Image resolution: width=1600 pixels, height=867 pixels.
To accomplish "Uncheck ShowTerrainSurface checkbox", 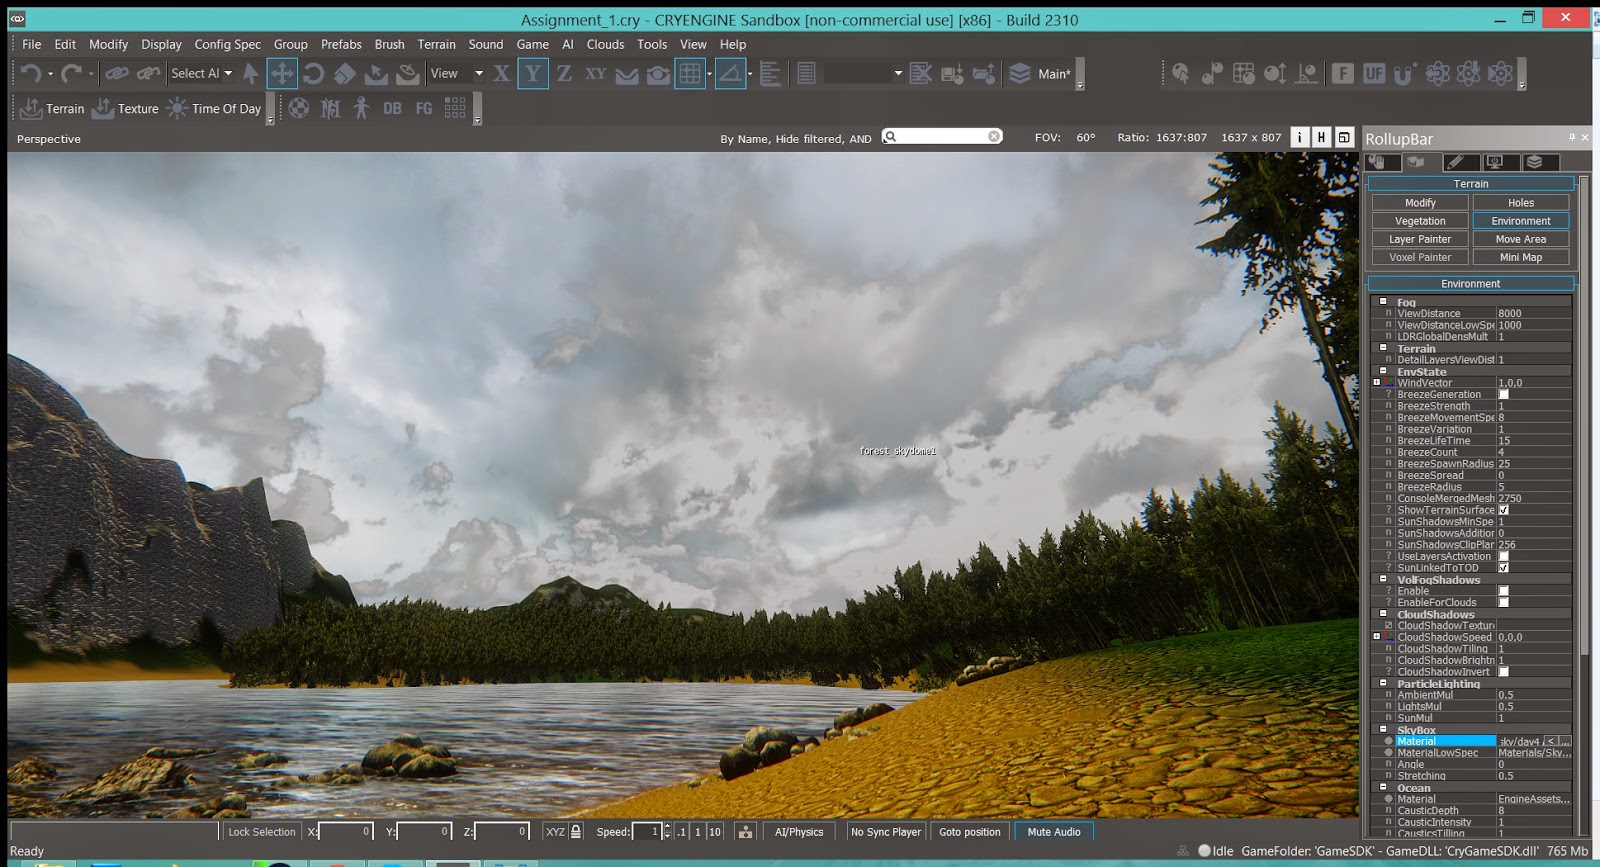I will click(1503, 510).
